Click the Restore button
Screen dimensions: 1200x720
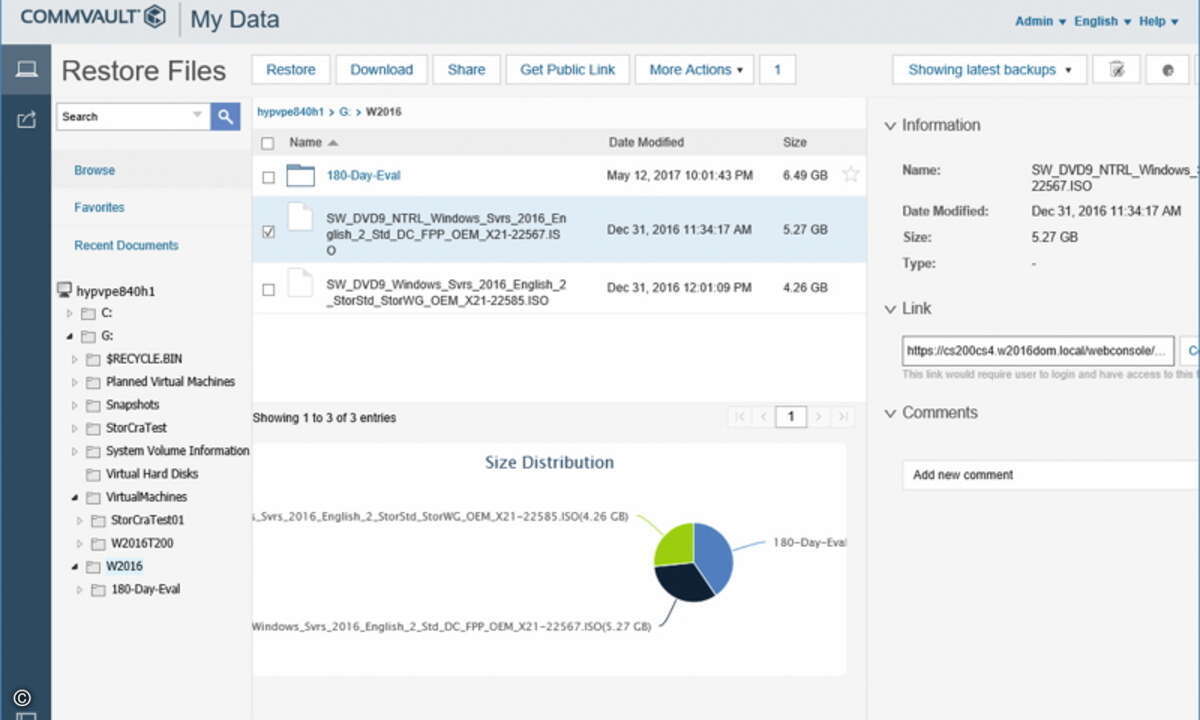(x=291, y=70)
